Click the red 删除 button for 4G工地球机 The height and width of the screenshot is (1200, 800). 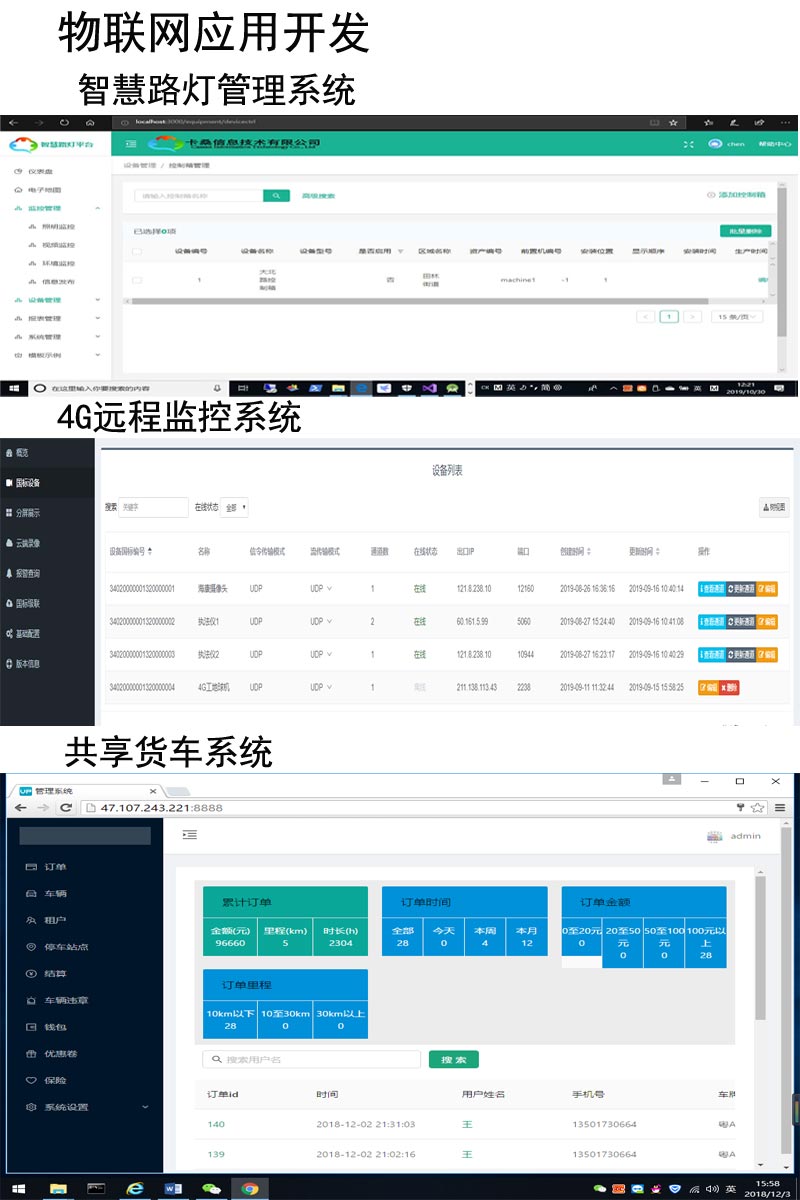tap(729, 688)
